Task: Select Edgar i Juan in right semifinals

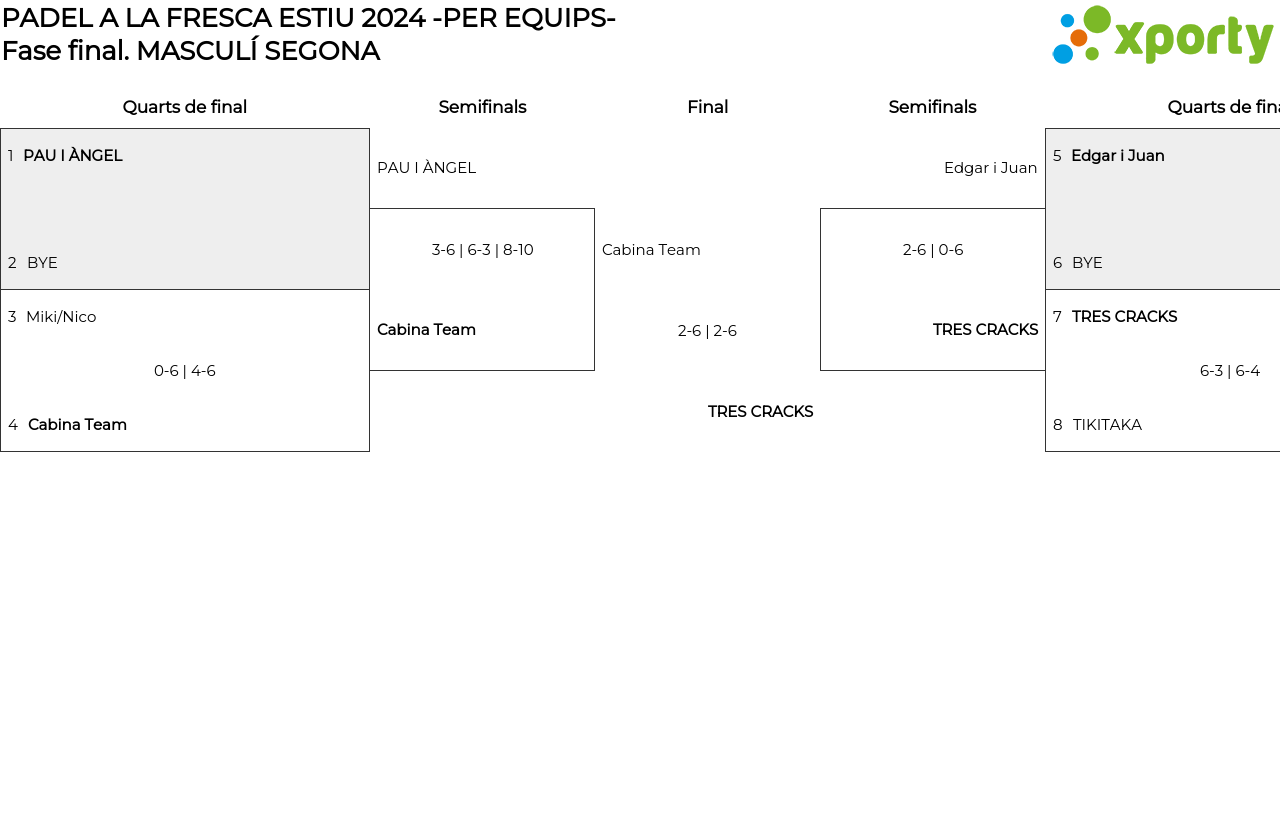Action: coord(990,168)
